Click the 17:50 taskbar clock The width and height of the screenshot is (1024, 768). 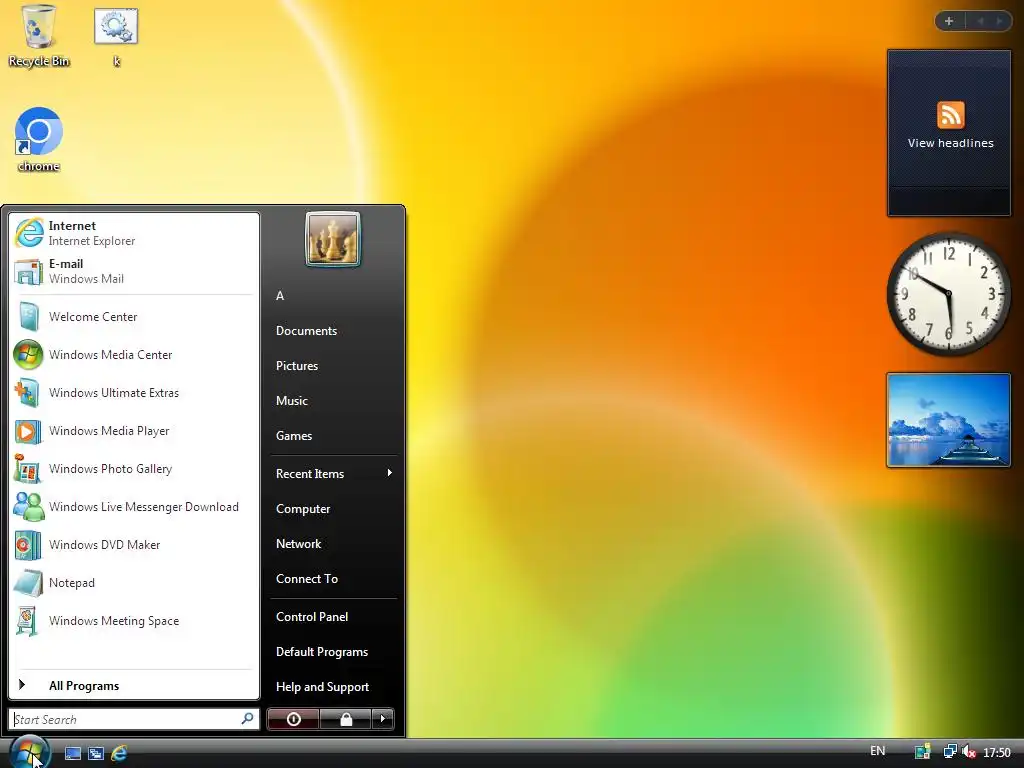997,752
